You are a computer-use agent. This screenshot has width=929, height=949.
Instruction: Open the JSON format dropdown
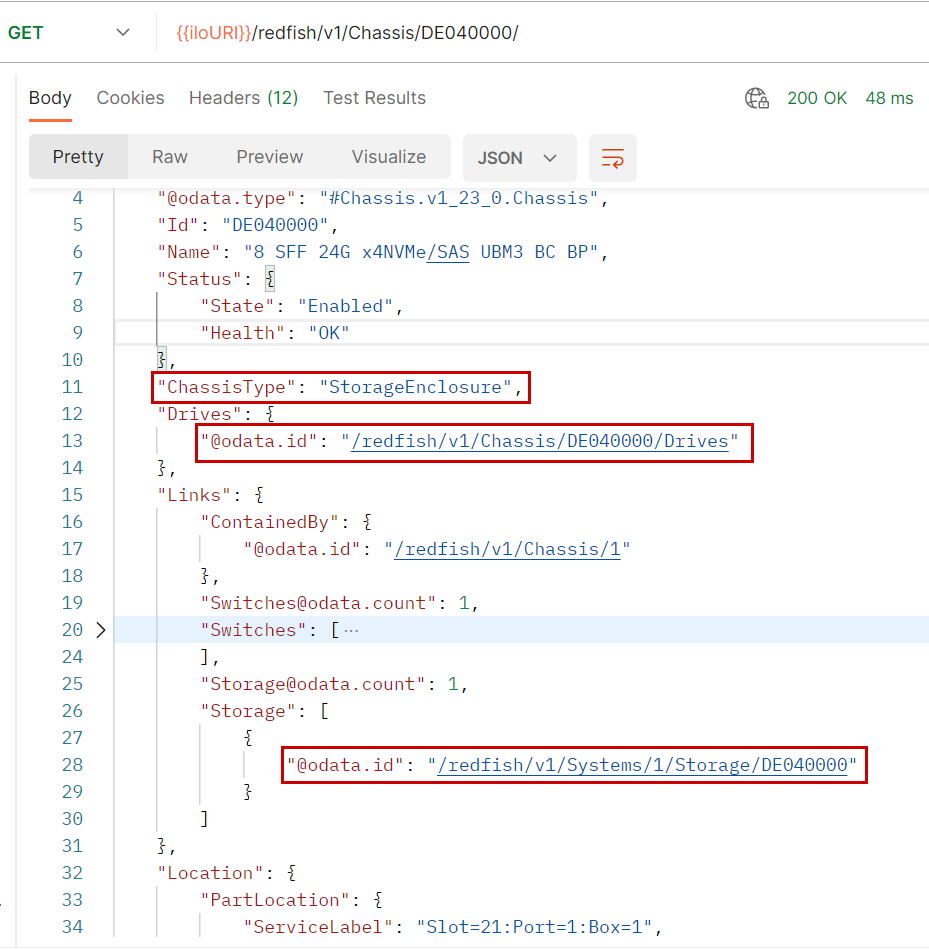click(518, 158)
